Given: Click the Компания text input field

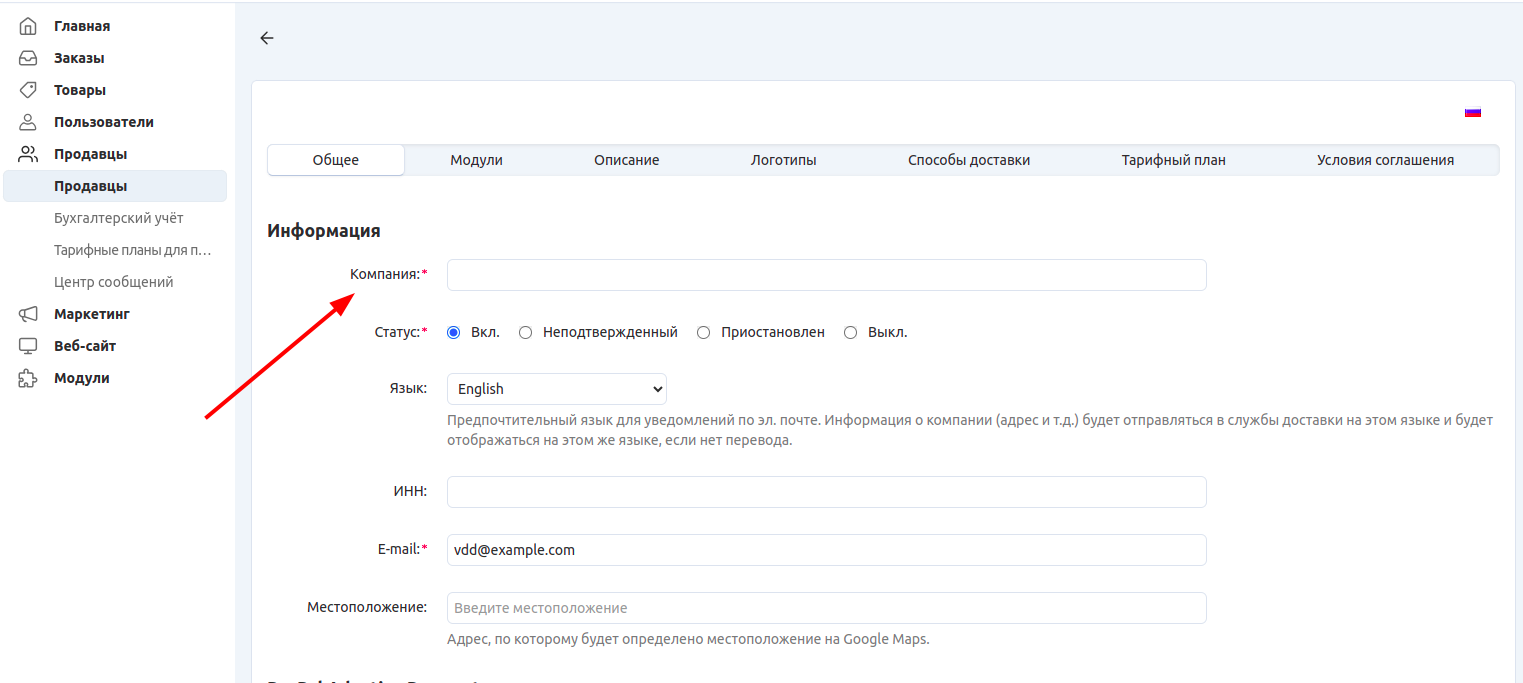Looking at the screenshot, I should 826,275.
